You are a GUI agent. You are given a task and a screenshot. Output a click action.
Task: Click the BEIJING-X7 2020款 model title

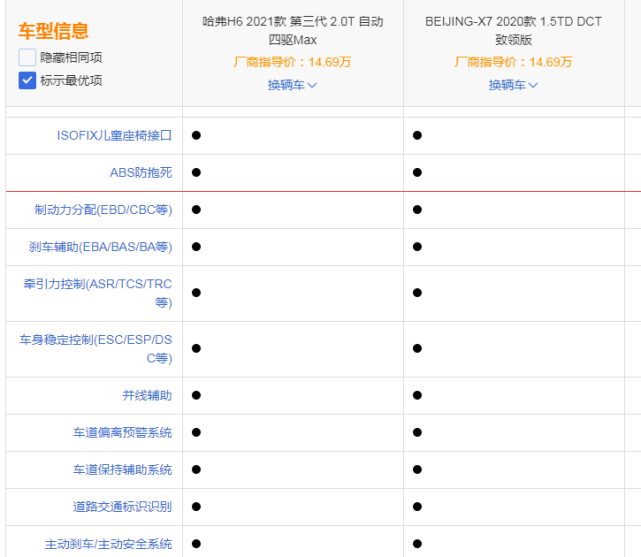tap(513, 31)
